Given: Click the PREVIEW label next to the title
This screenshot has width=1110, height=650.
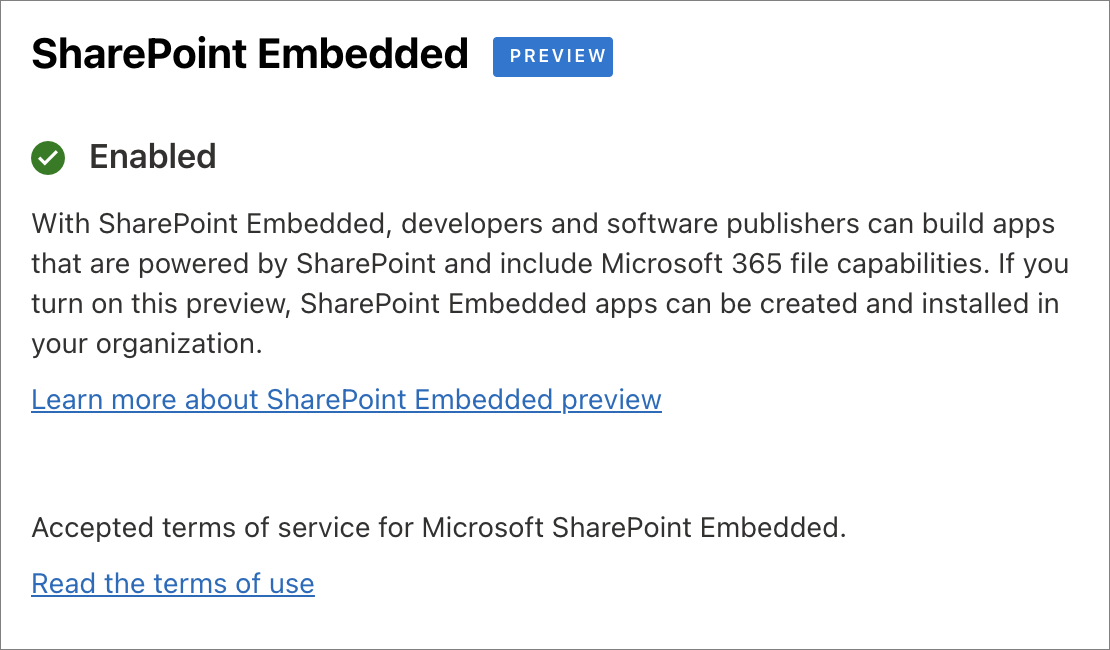Looking at the screenshot, I should click(x=553, y=57).
